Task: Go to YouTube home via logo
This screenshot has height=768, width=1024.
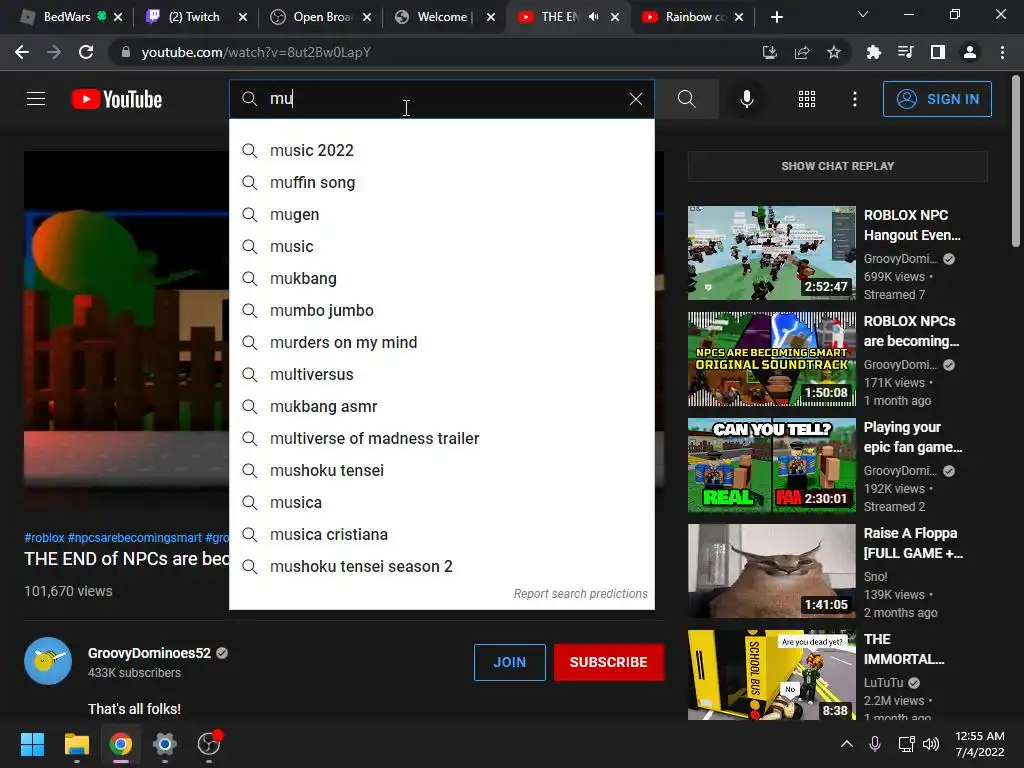Action: 116,99
